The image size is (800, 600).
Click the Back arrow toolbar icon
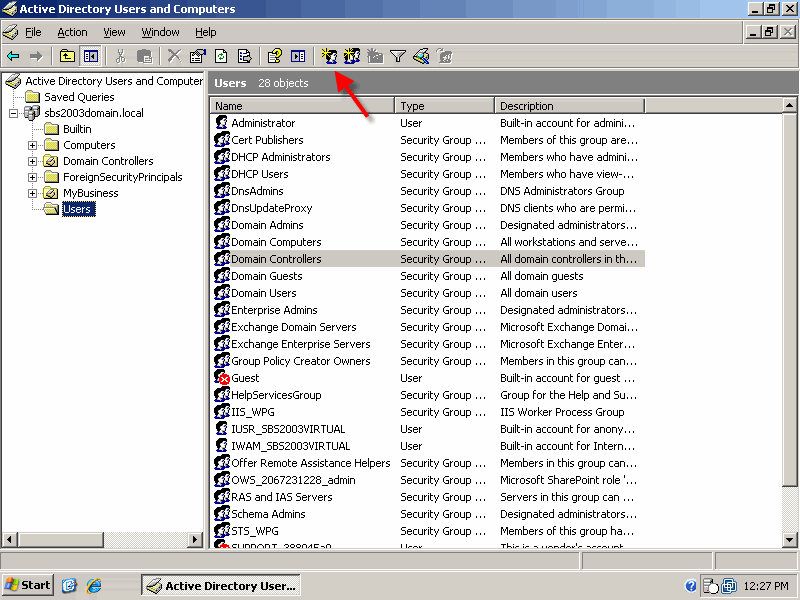click(x=13, y=56)
